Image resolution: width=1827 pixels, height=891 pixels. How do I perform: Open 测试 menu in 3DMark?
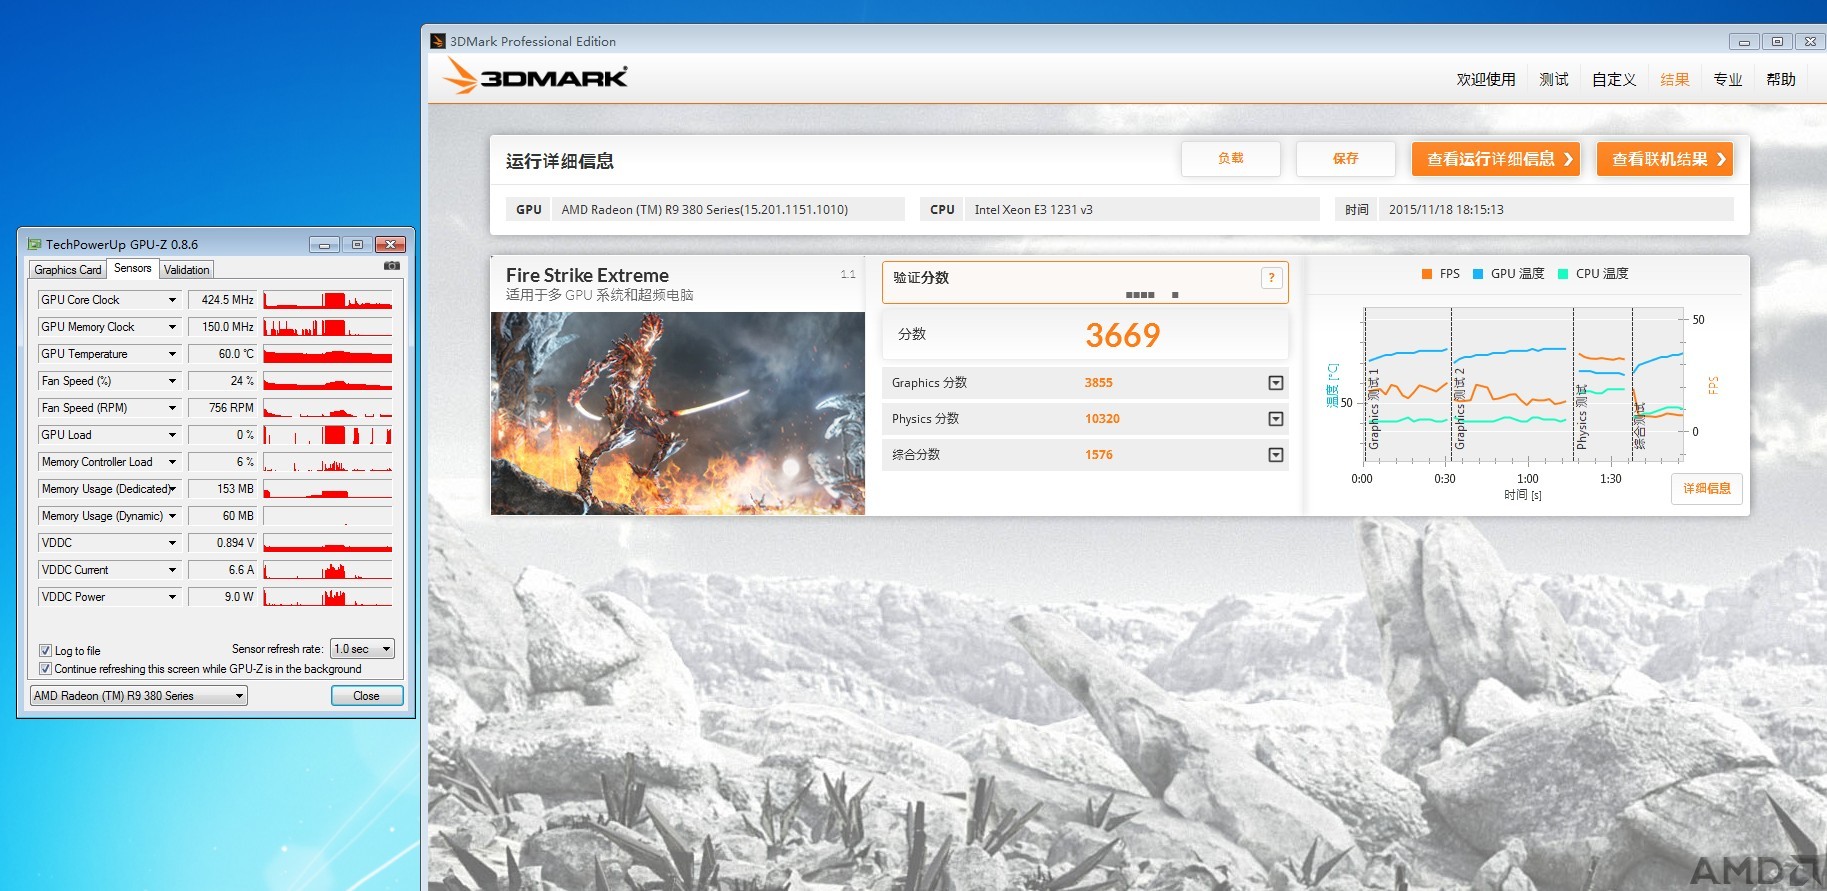tap(1554, 79)
